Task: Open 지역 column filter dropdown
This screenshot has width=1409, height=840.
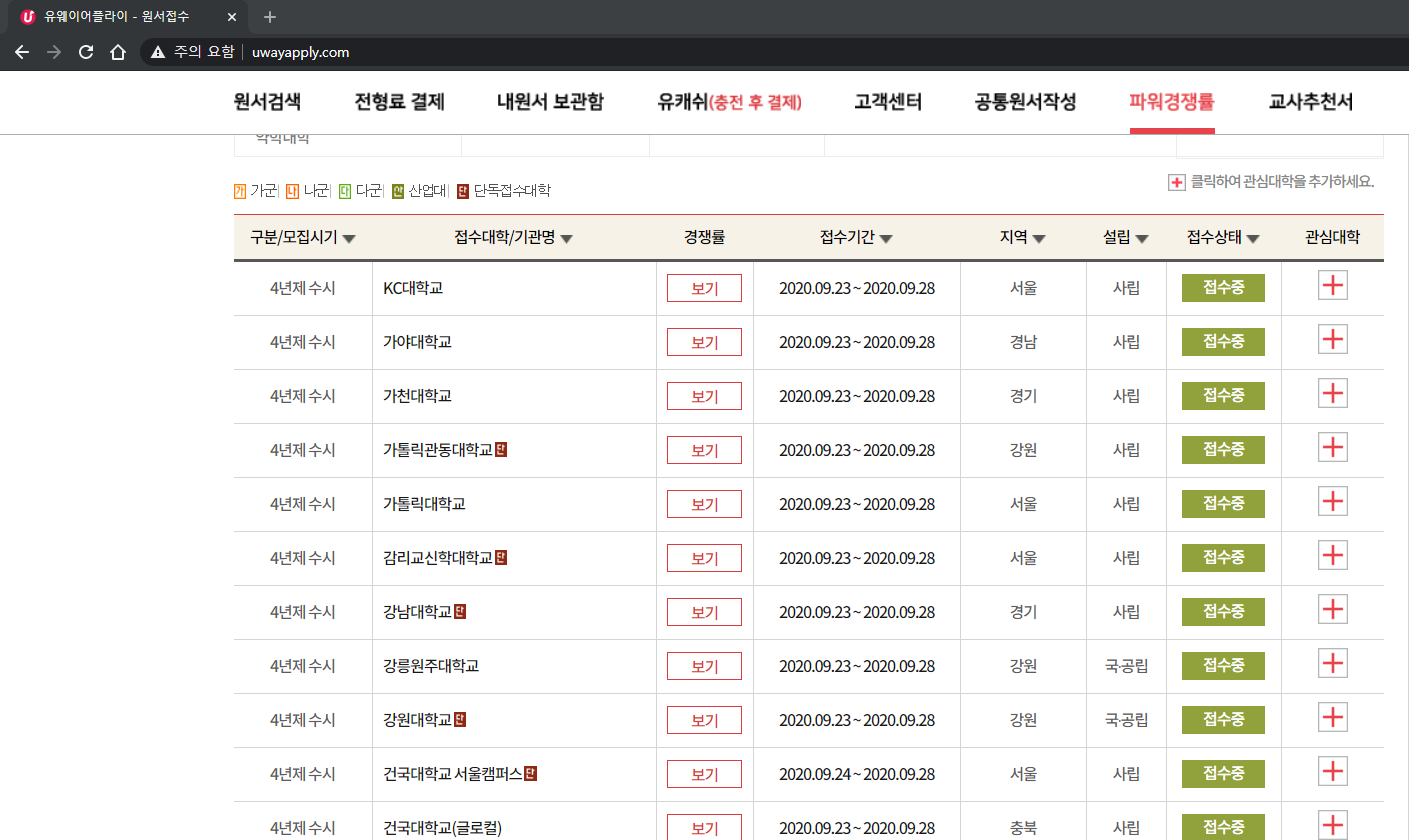Action: [x=1039, y=239]
